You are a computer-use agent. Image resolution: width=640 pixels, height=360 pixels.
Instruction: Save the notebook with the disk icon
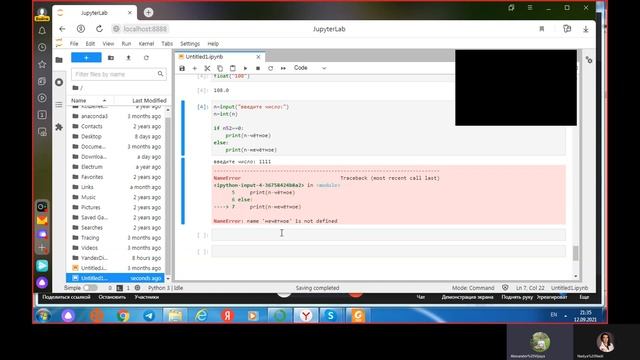pyautogui.click(x=182, y=68)
